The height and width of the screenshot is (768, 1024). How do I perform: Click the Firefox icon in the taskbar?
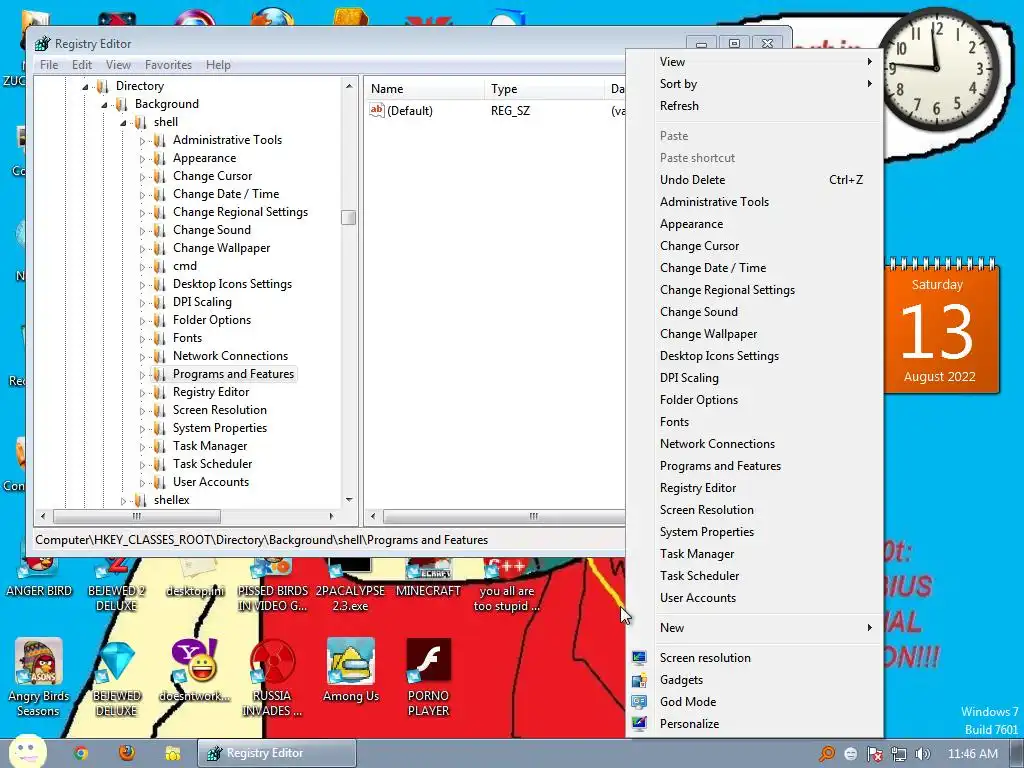(126, 753)
